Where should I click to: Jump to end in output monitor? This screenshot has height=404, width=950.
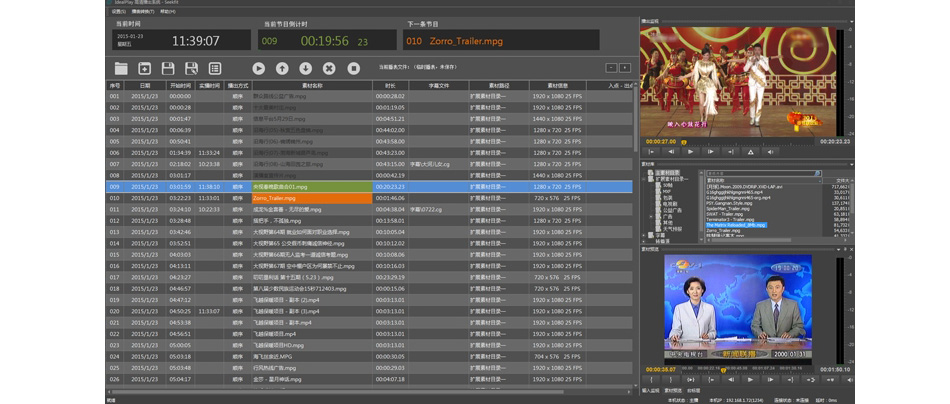tap(731, 152)
